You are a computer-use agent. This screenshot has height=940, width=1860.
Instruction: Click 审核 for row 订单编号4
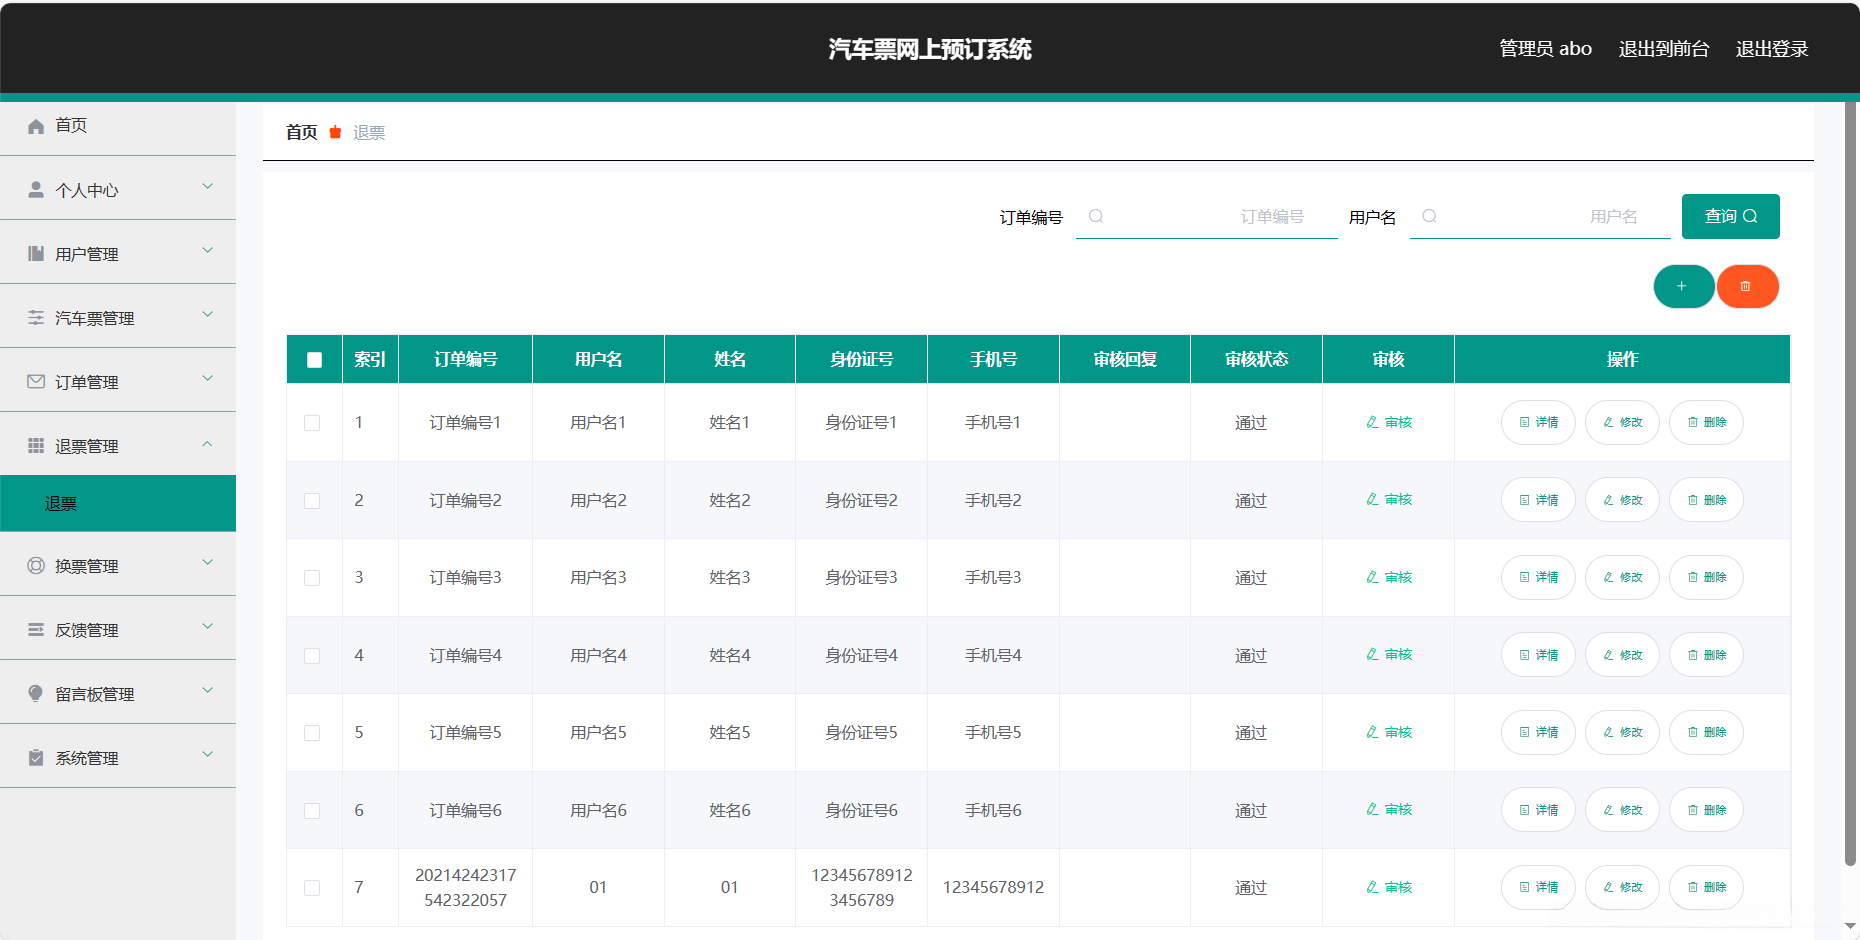[1389, 654]
